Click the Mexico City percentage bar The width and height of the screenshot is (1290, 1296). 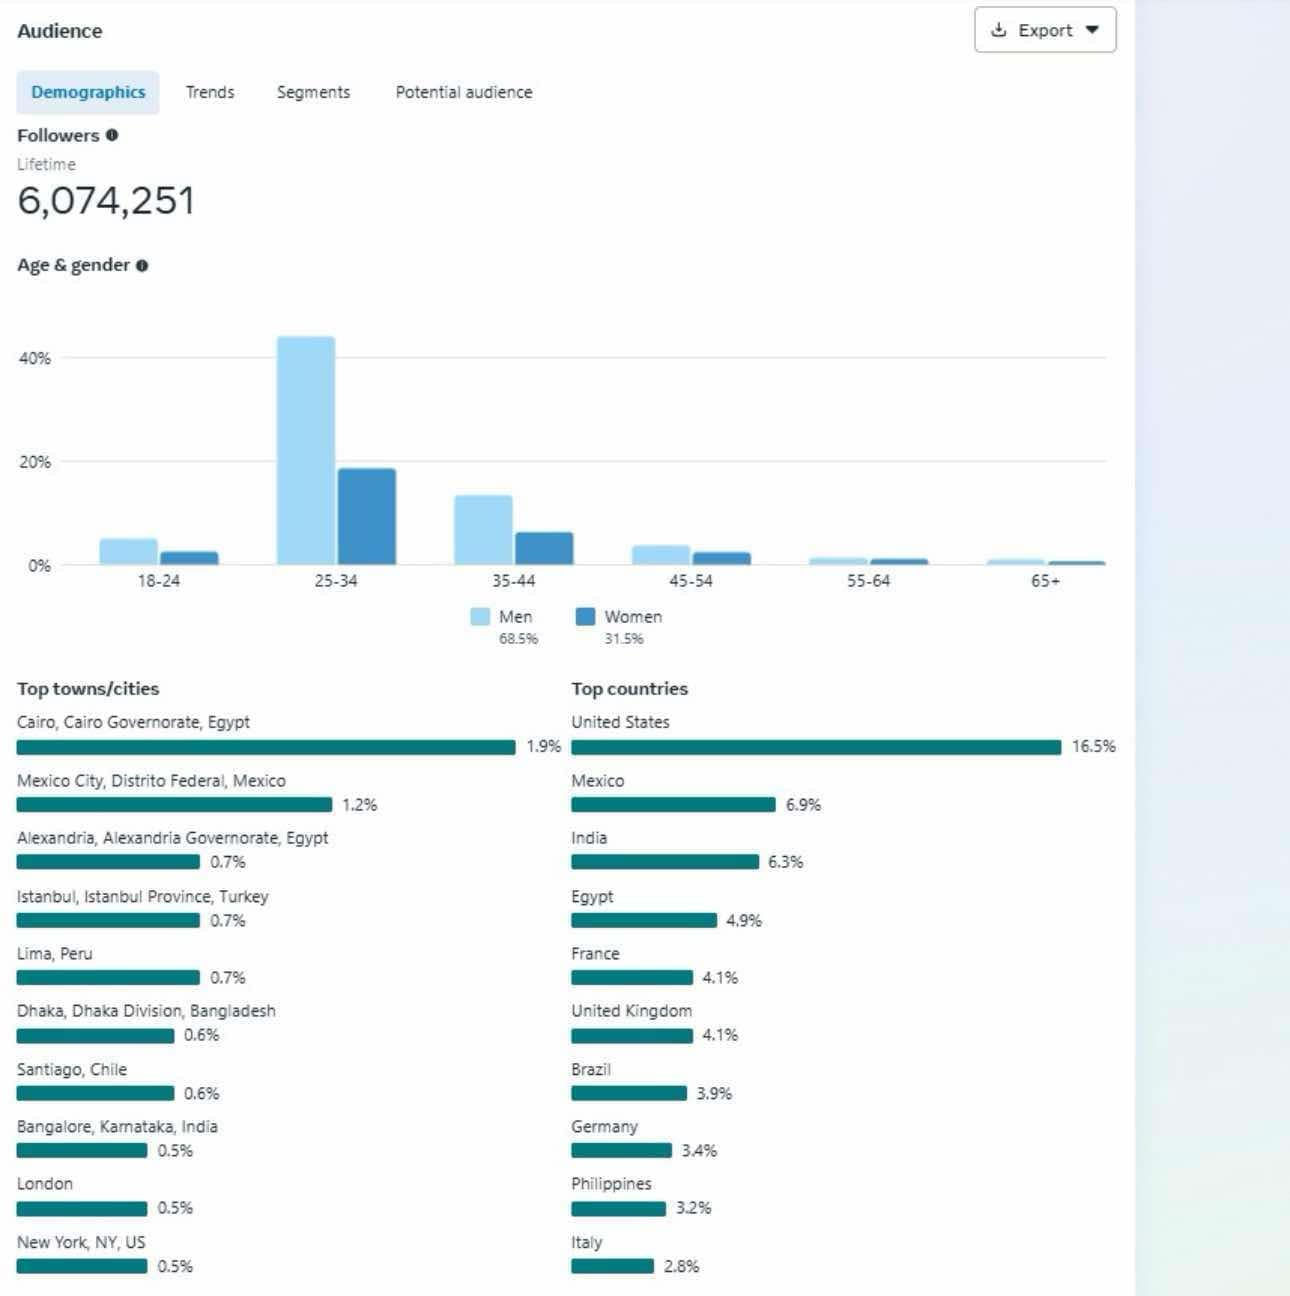[x=174, y=805]
